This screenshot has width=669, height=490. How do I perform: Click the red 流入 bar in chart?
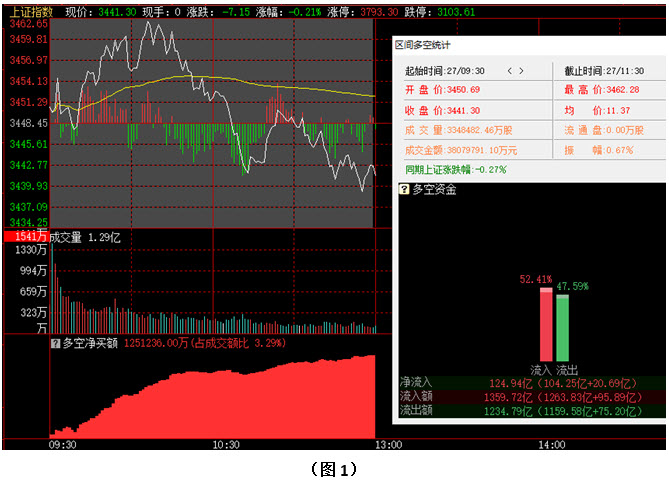546,325
